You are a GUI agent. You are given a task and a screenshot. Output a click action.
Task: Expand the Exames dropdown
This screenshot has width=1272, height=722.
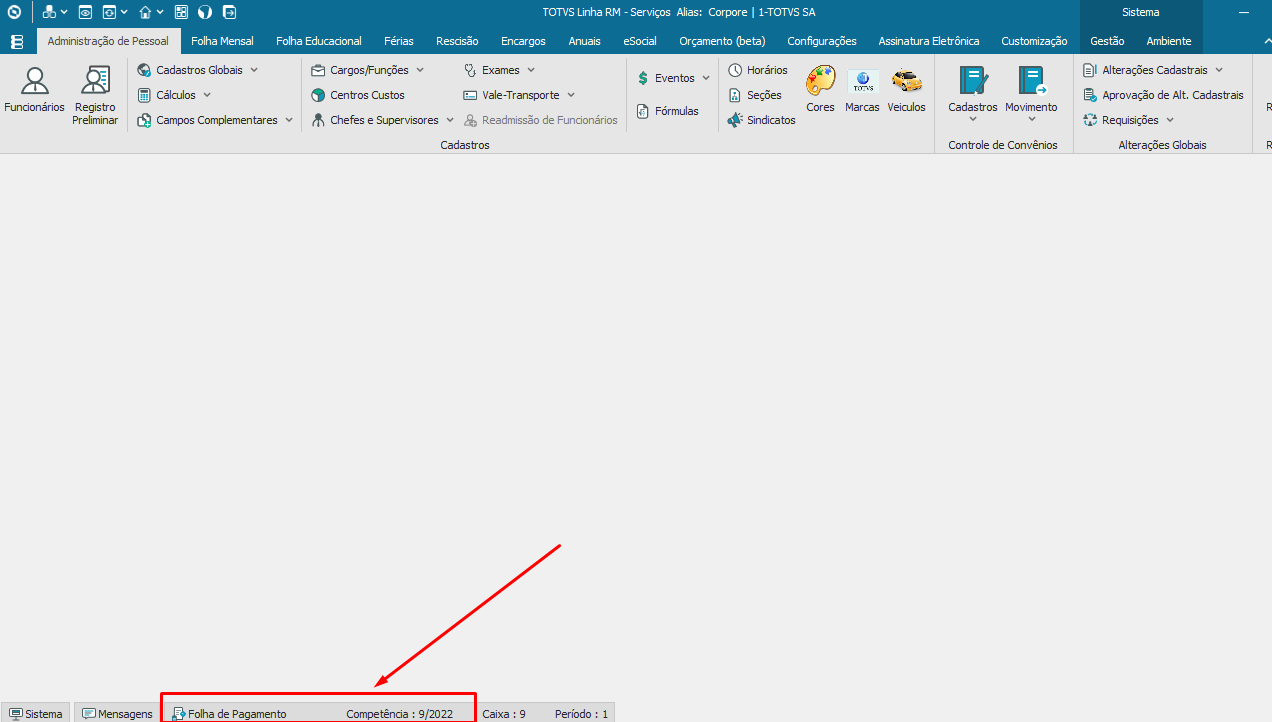click(531, 70)
